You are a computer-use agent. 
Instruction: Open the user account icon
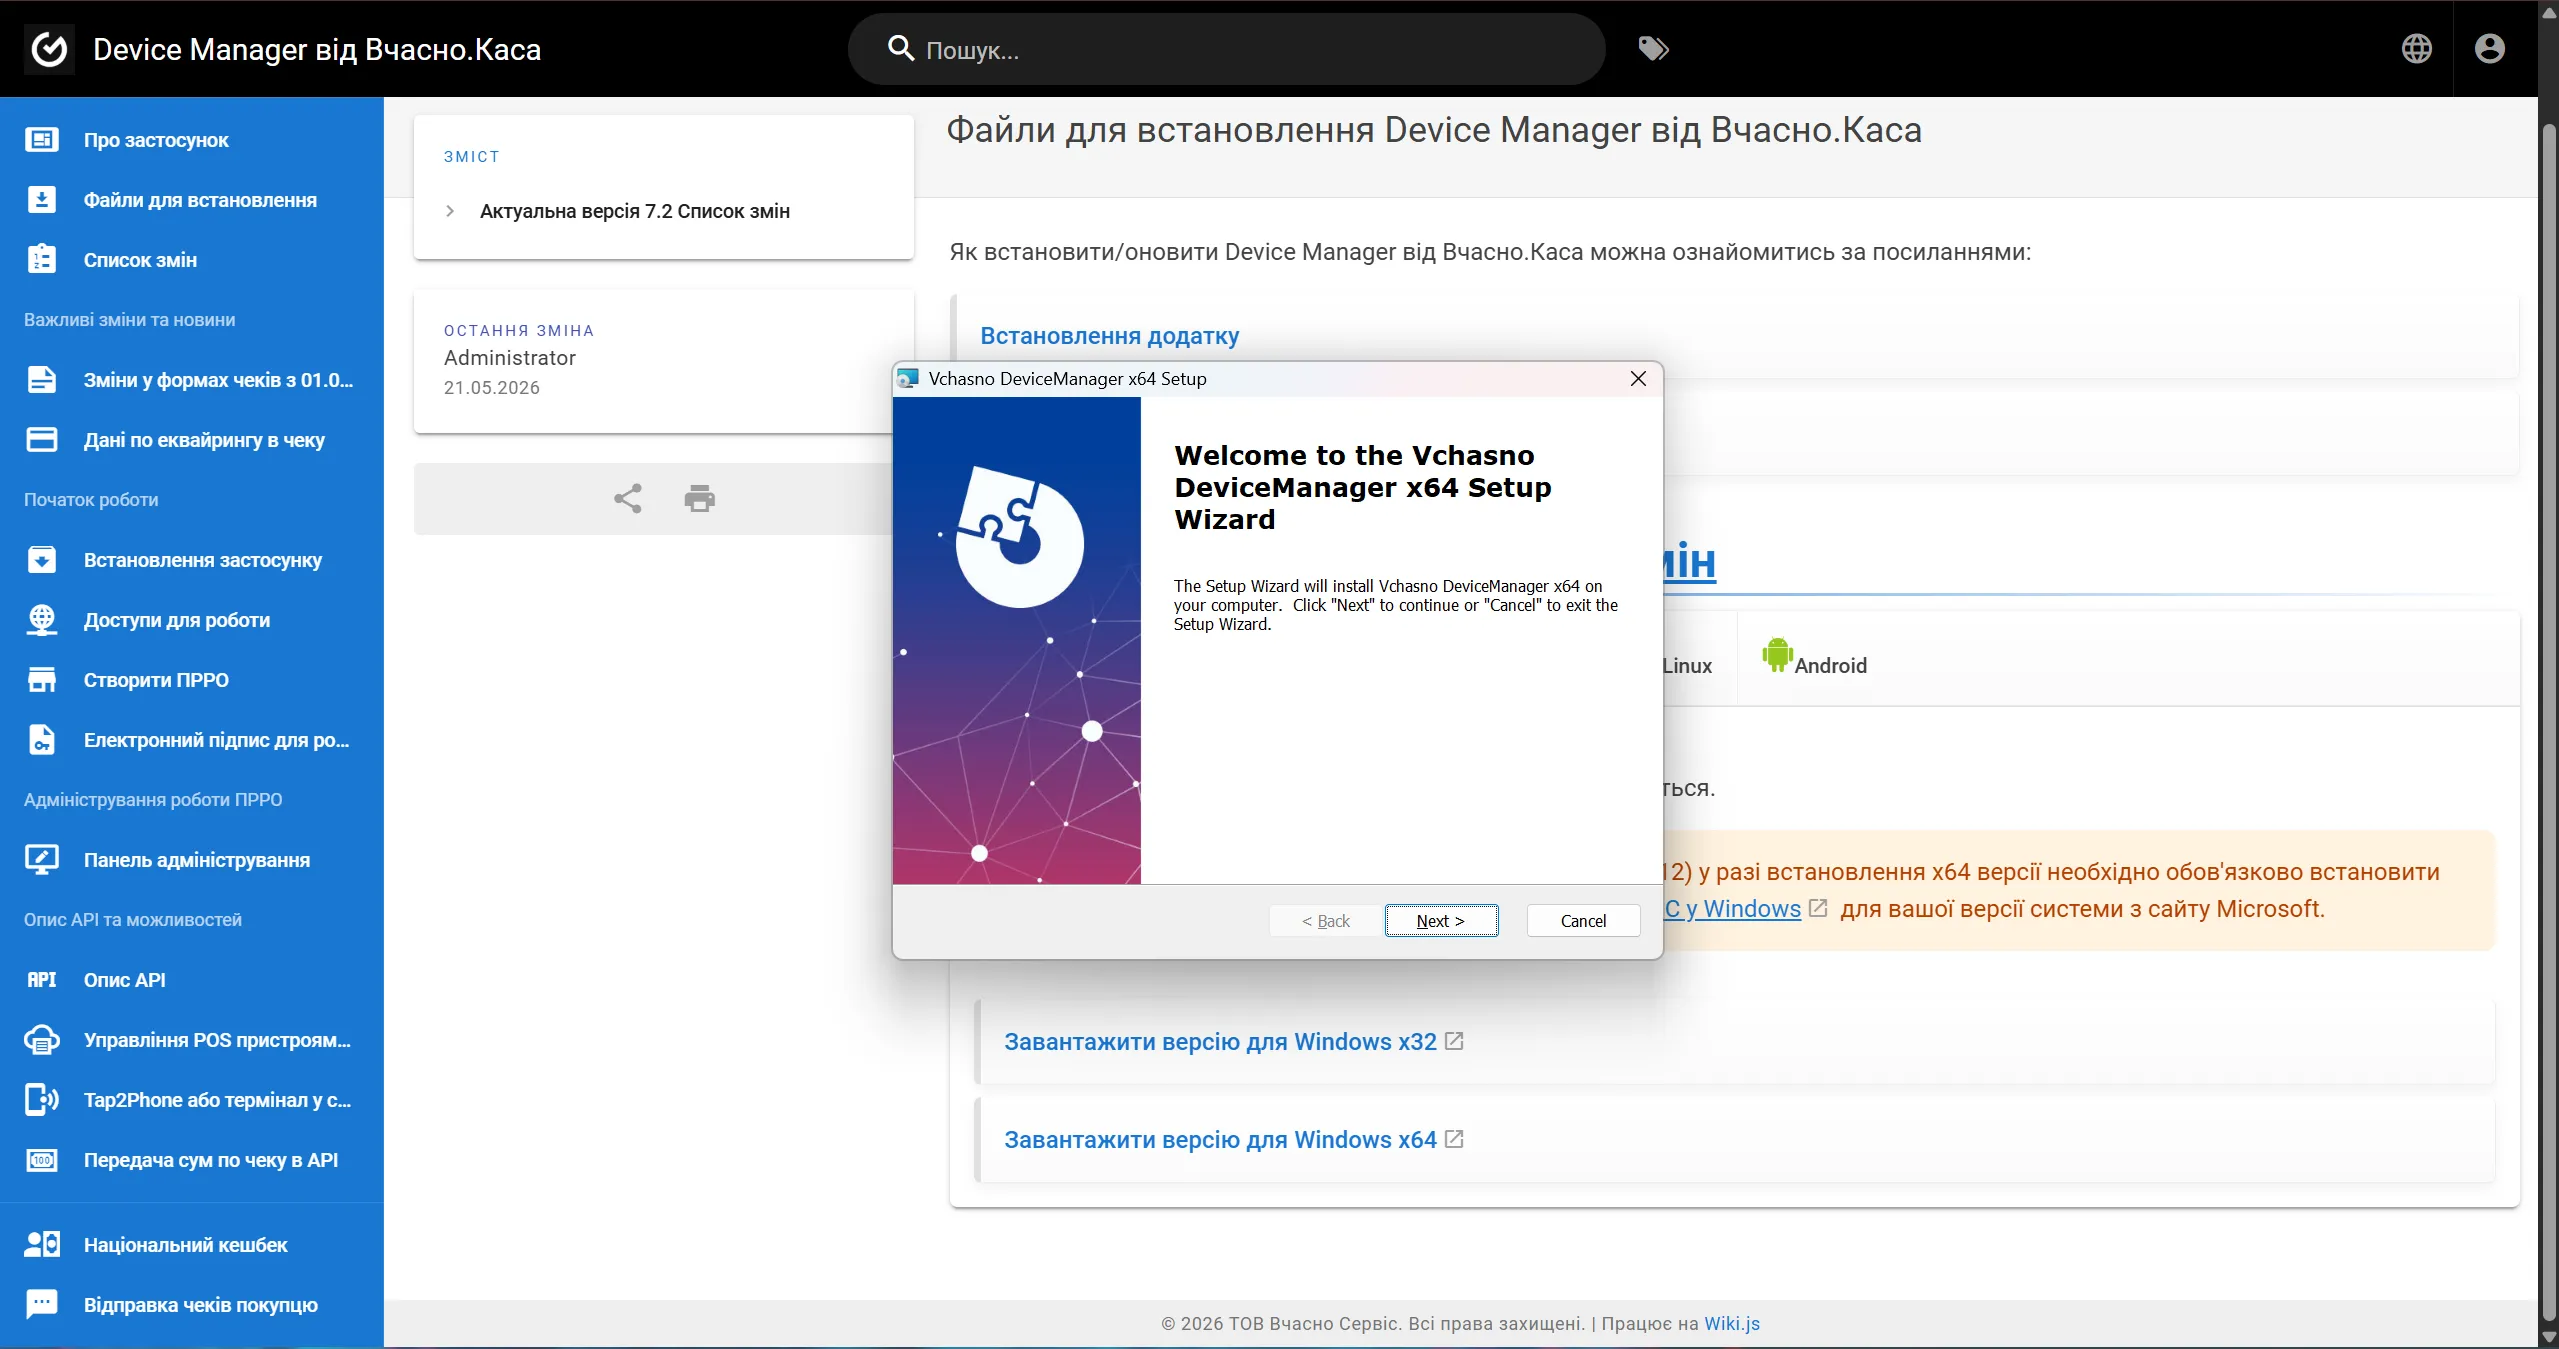(x=2489, y=49)
